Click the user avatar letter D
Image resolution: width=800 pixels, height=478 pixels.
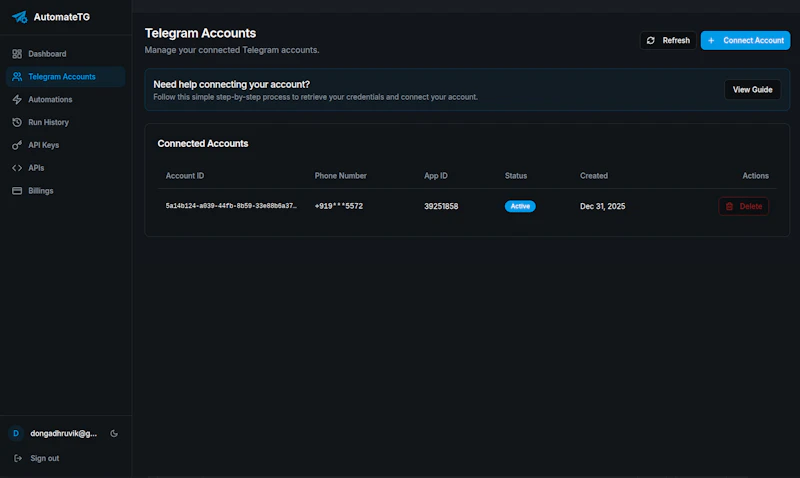point(16,433)
